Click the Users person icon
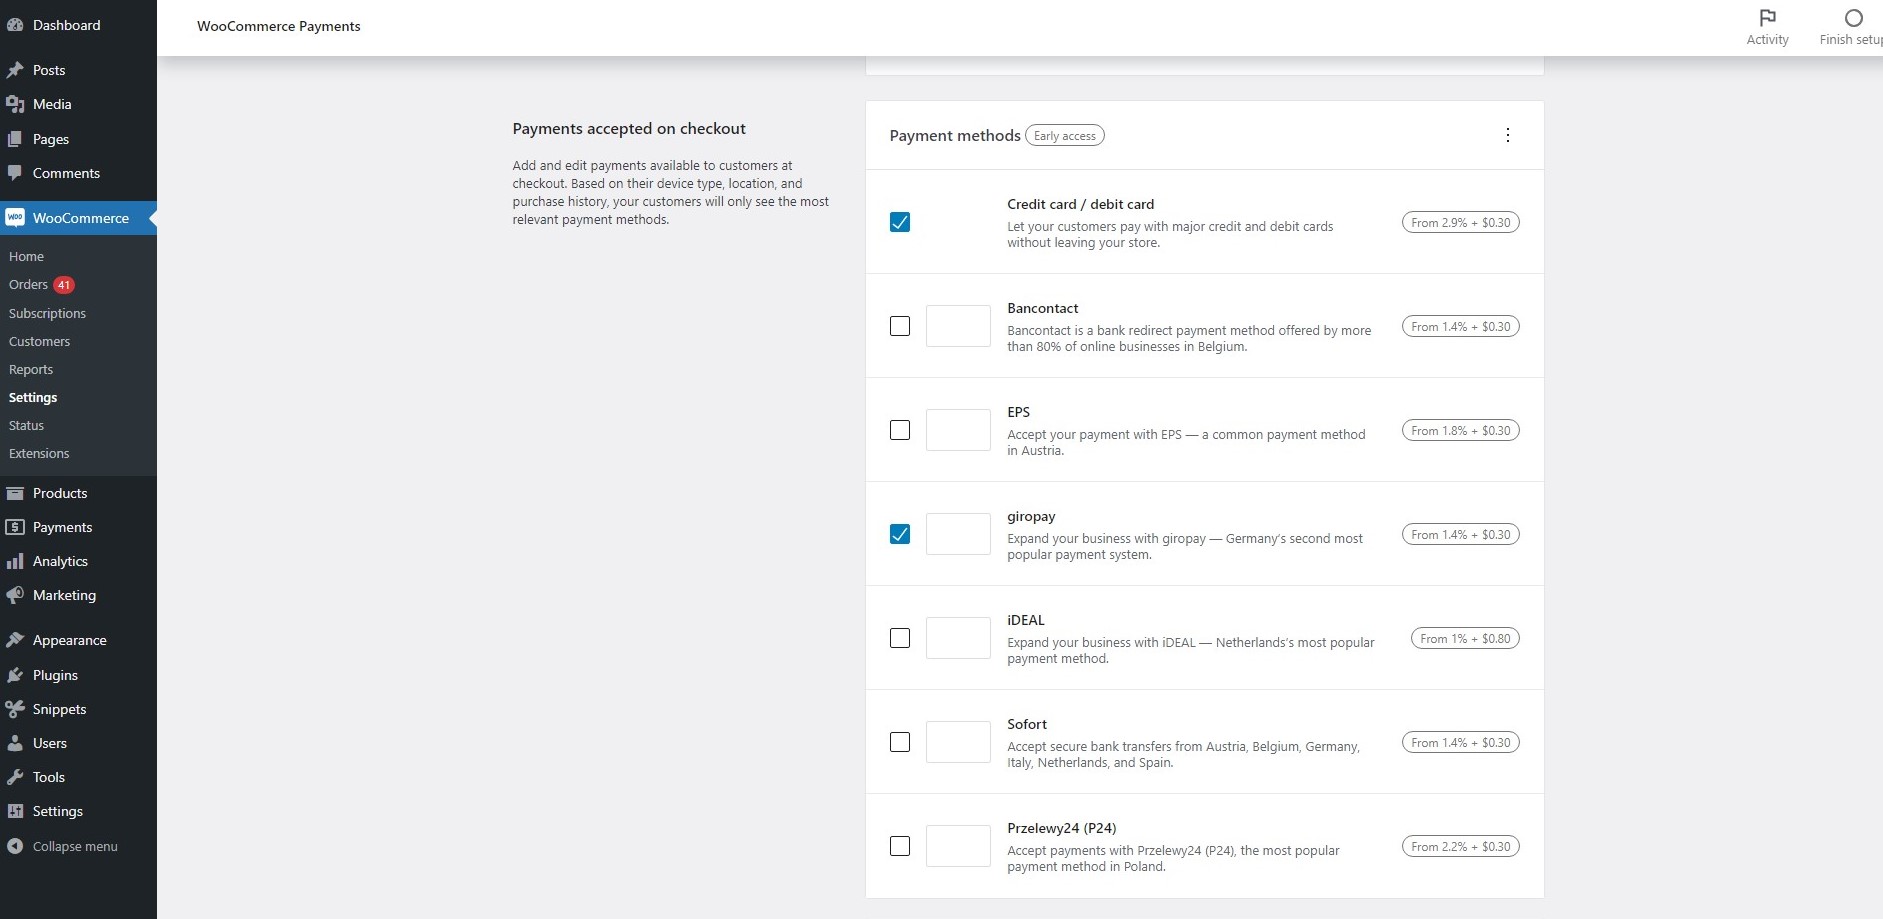Viewport: 1883px width, 919px height. pos(15,743)
